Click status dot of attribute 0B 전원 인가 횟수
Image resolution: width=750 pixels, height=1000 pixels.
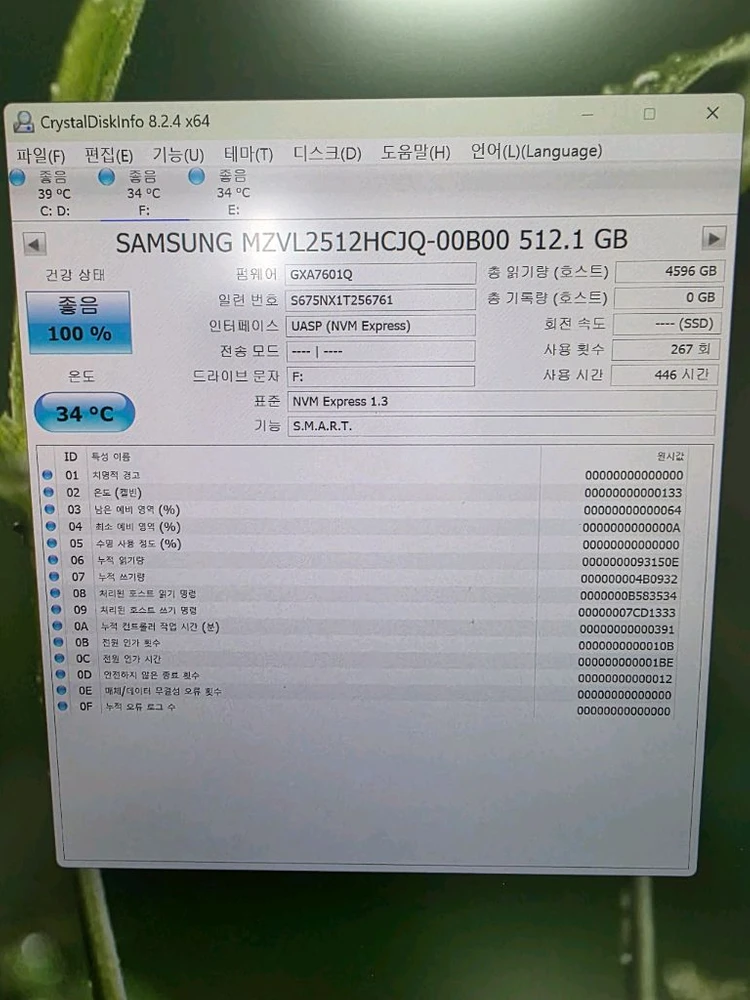coord(59,642)
